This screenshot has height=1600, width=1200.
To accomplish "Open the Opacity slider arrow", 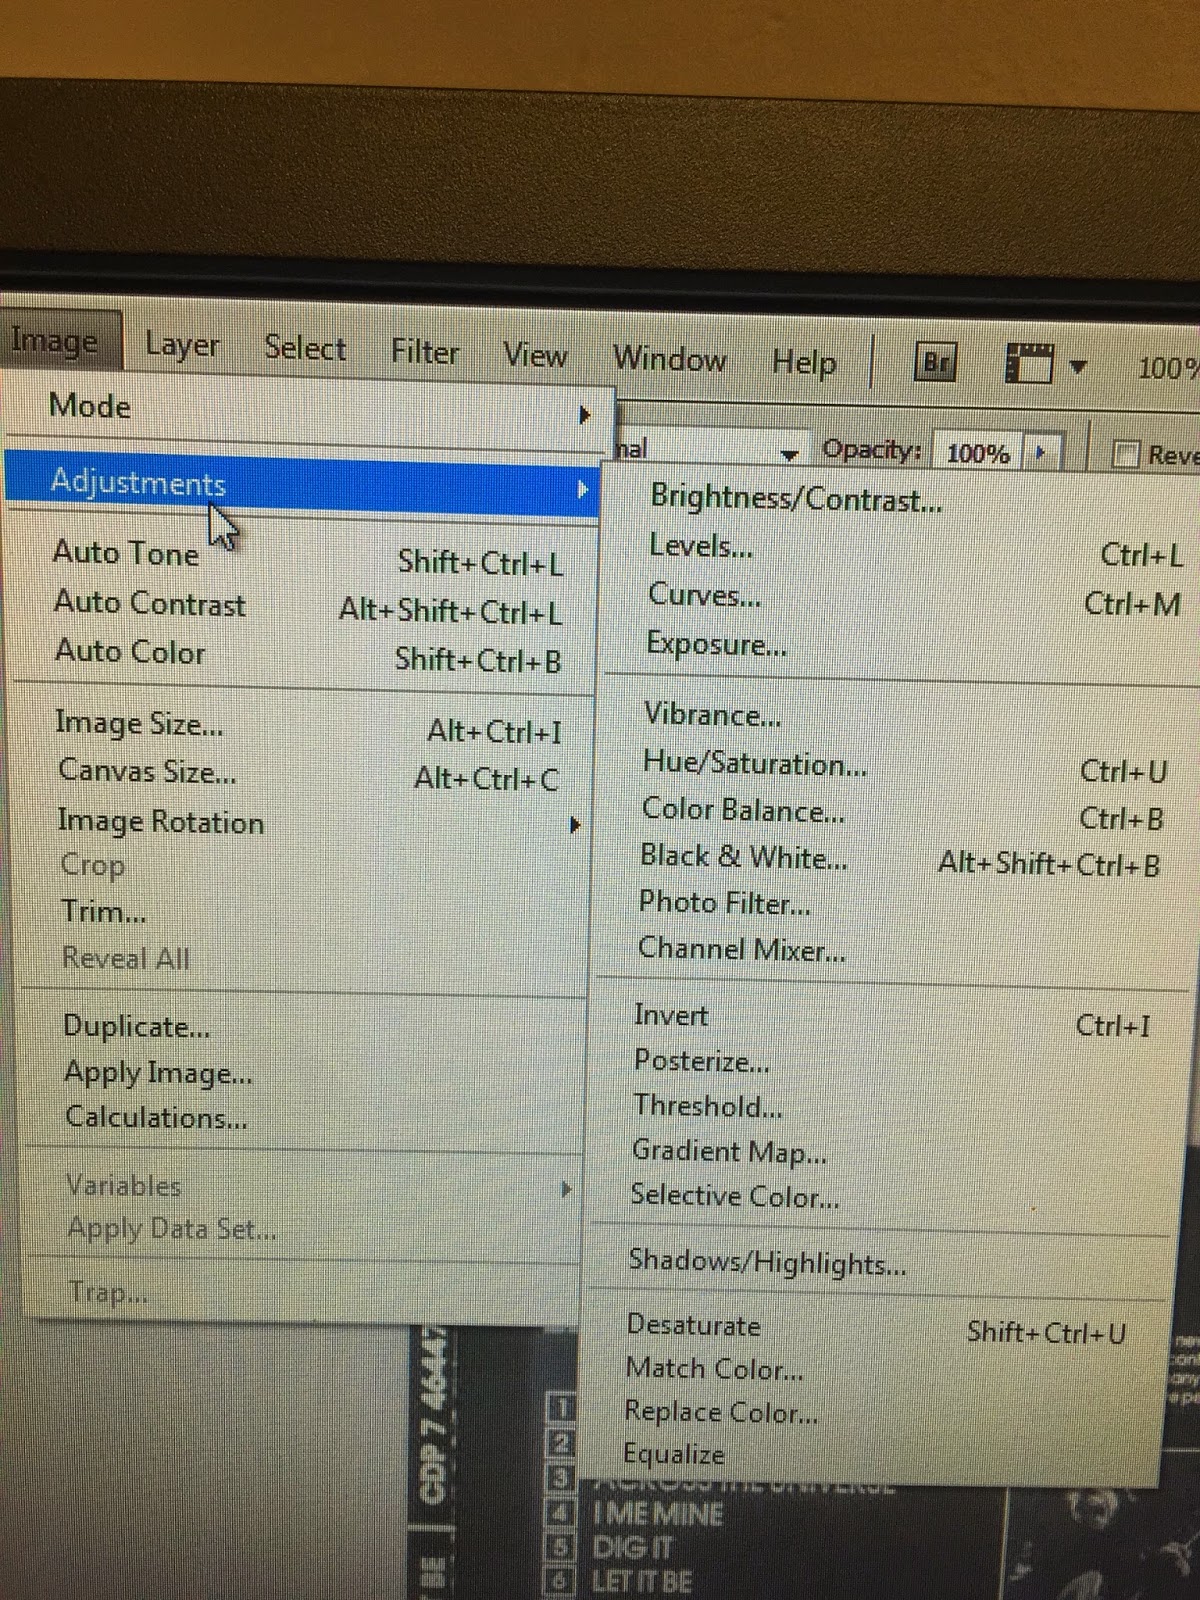I will click(1041, 453).
